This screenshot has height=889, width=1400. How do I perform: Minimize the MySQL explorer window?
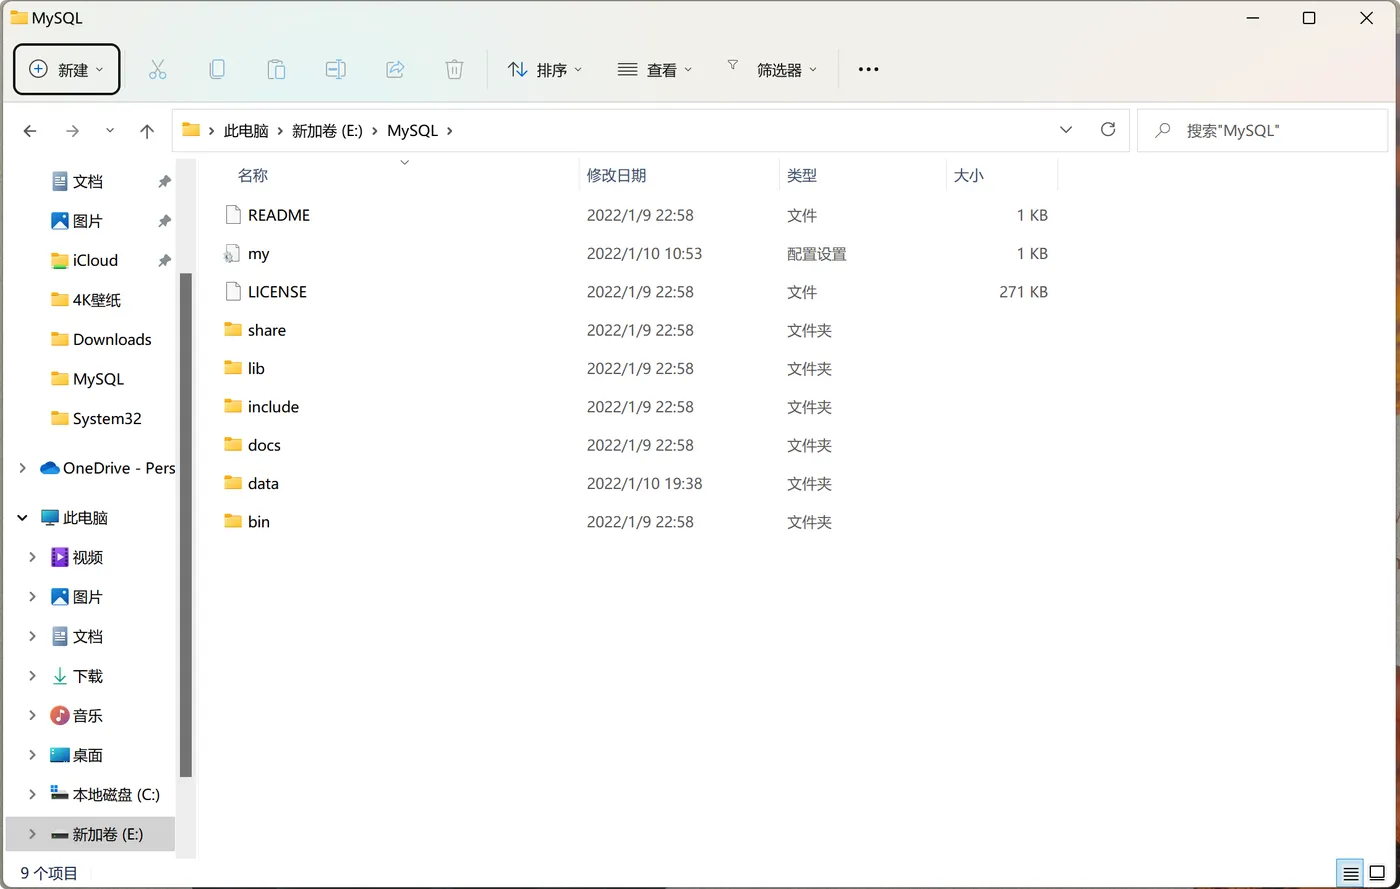pos(1251,18)
